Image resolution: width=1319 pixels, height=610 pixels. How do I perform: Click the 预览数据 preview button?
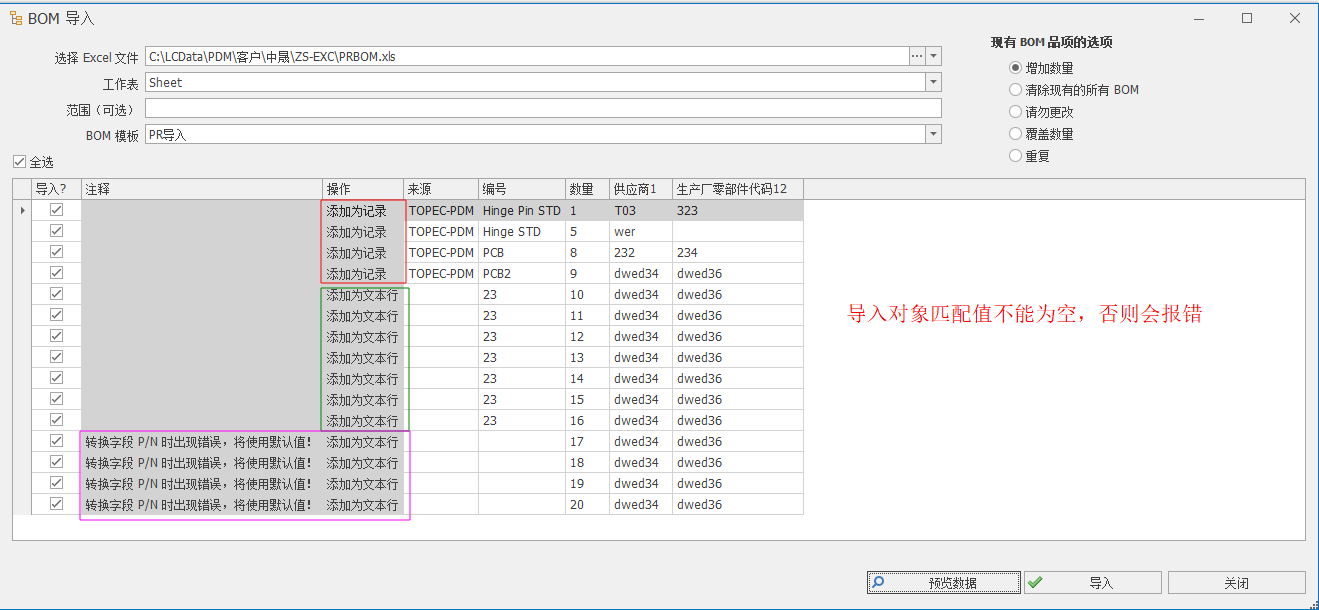coord(943,583)
